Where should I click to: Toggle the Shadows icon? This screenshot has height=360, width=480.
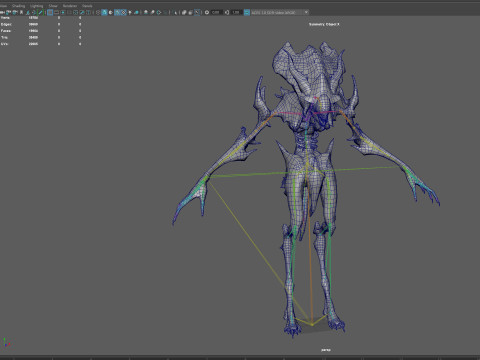136,12
